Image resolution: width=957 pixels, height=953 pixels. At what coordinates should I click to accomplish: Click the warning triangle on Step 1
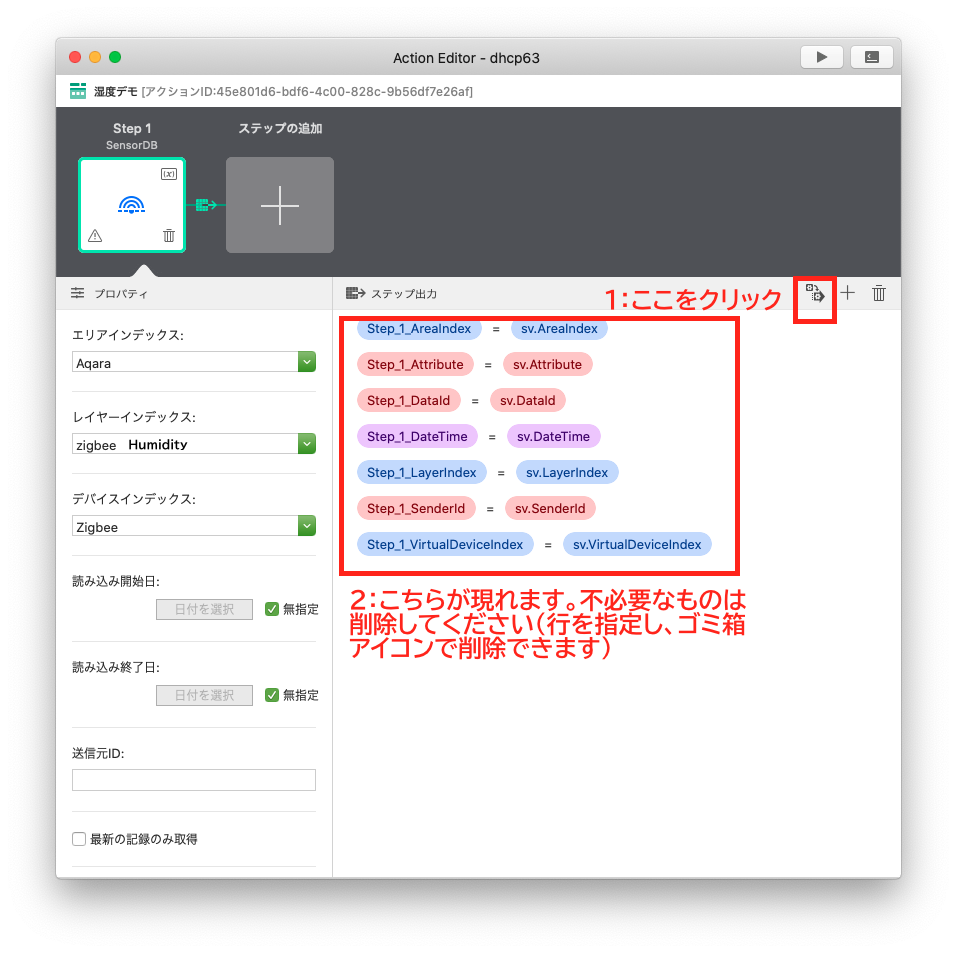[95, 236]
